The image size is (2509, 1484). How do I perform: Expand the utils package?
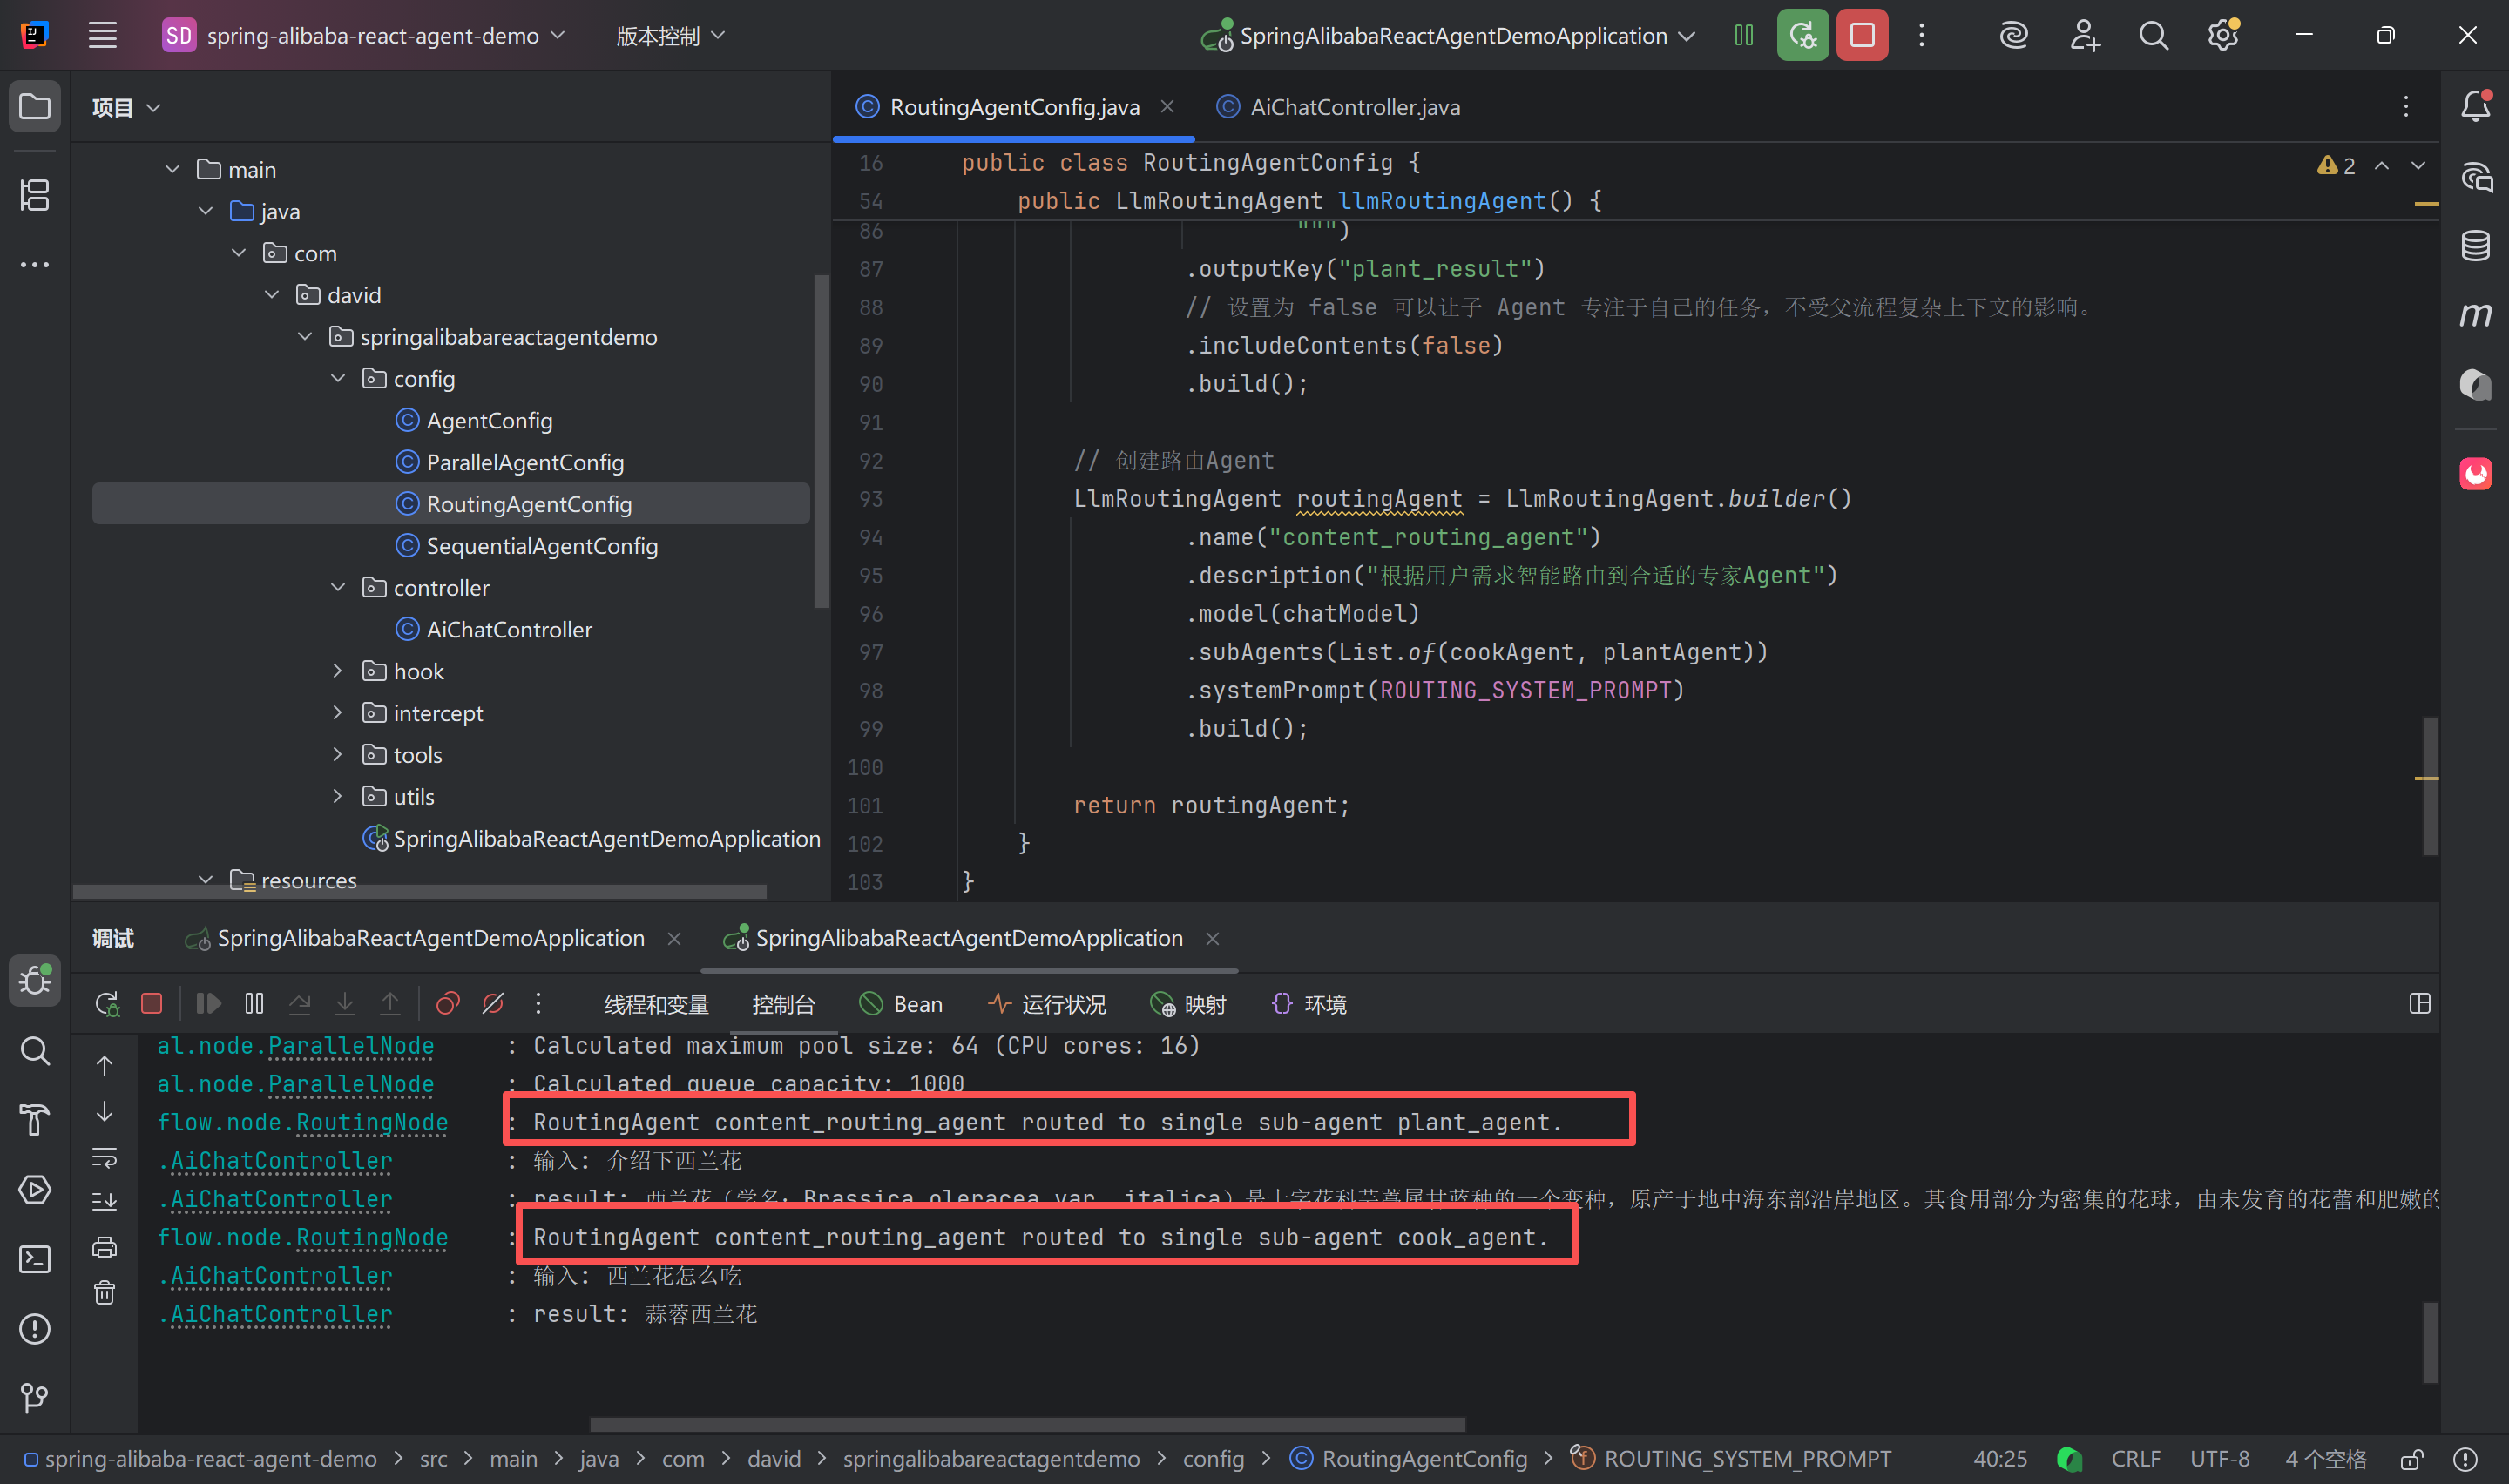338,796
